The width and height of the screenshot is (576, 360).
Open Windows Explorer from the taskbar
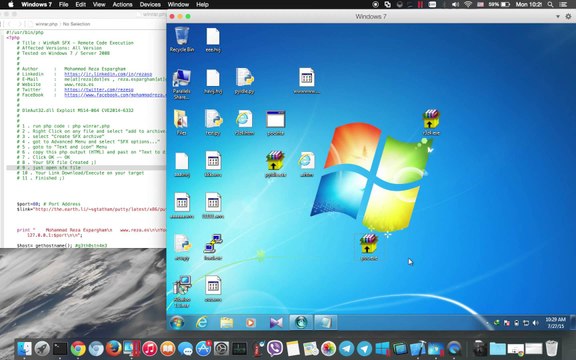(x=227, y=323)
